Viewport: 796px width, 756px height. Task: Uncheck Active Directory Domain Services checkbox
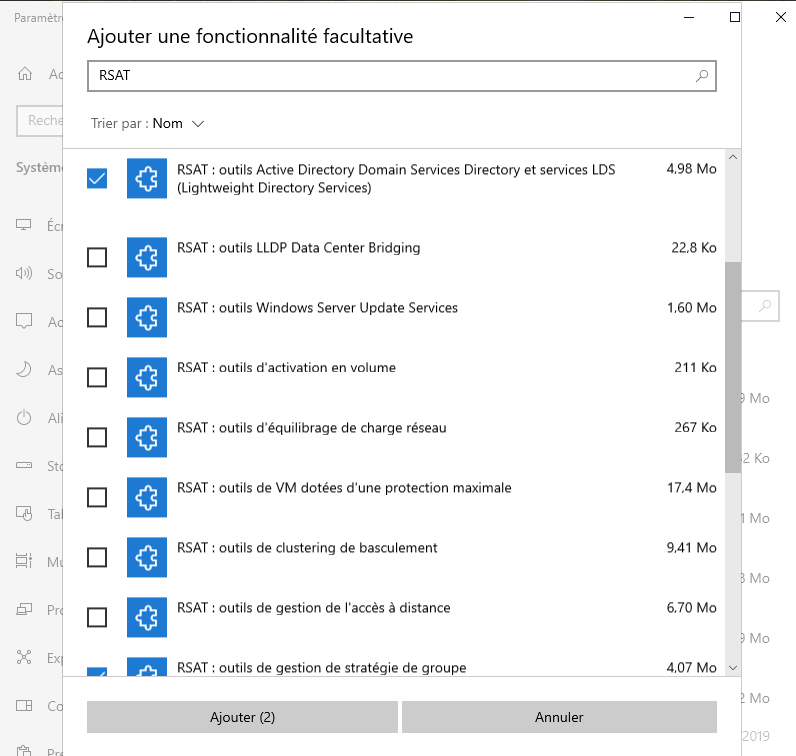(97, 178)
